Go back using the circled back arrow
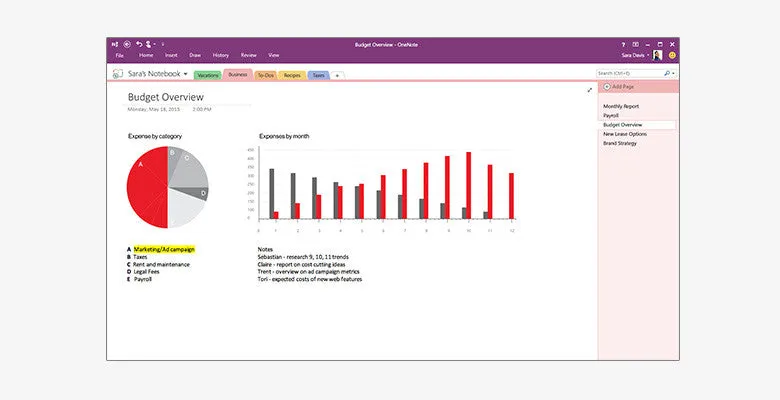This screenshot has height=400, width=780. (x=127, y=44)
